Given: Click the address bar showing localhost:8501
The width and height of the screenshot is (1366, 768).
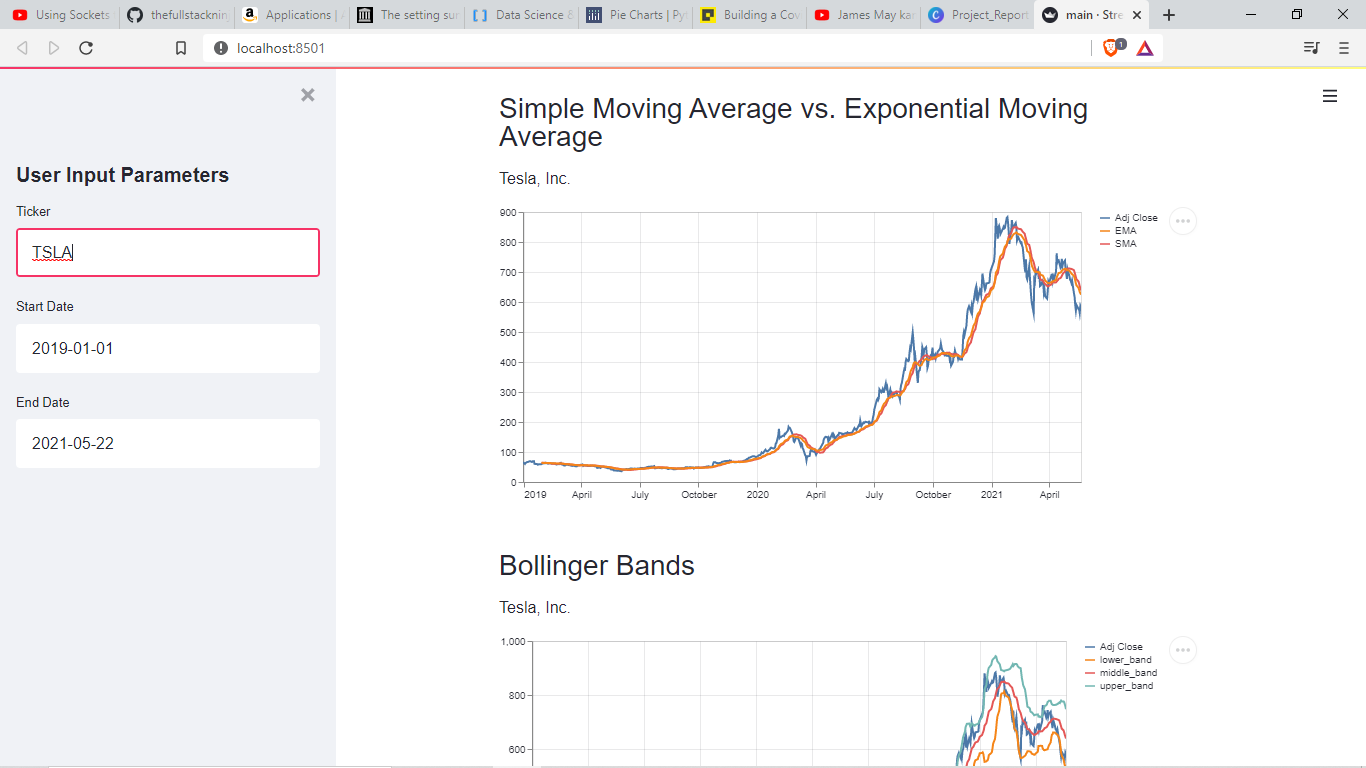Looking at the screenshot, I should (x=646, y=48).
